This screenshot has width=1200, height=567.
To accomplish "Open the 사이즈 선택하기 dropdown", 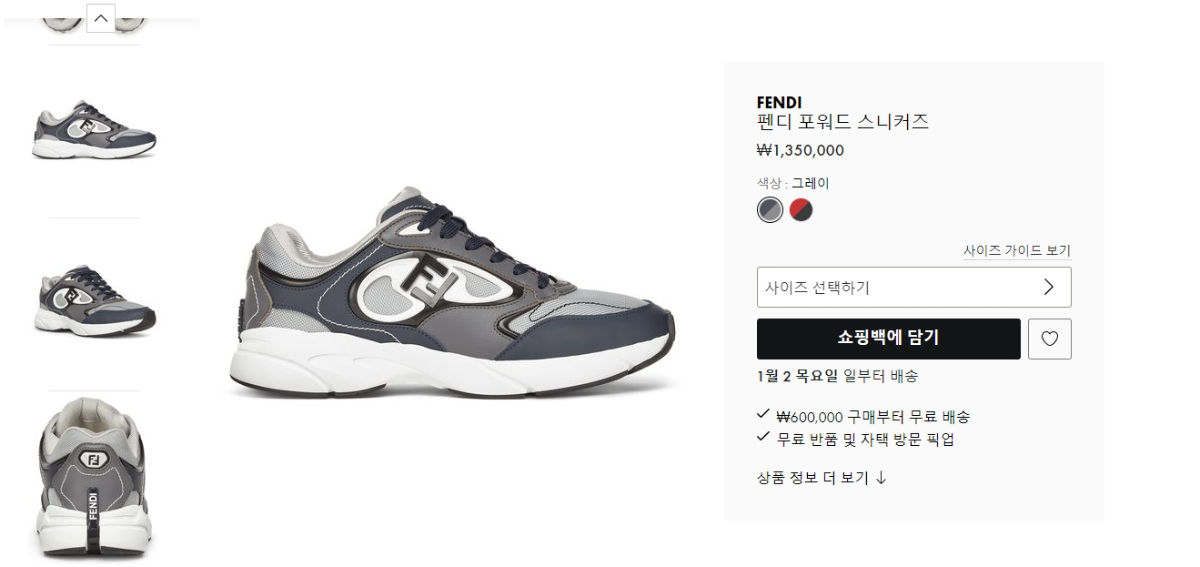I will tap(914, 287).
